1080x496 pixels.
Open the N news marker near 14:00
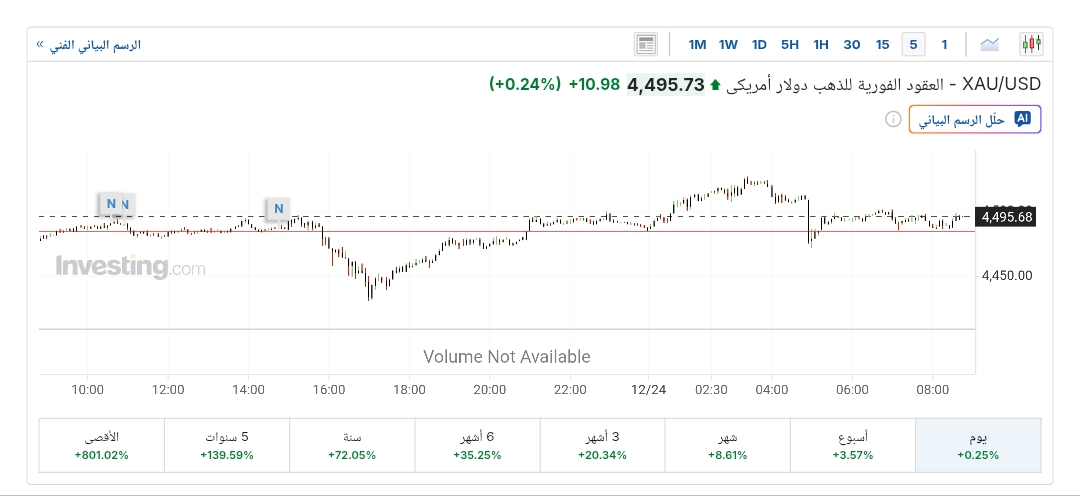pyautogui.click(x=279, y=209)
